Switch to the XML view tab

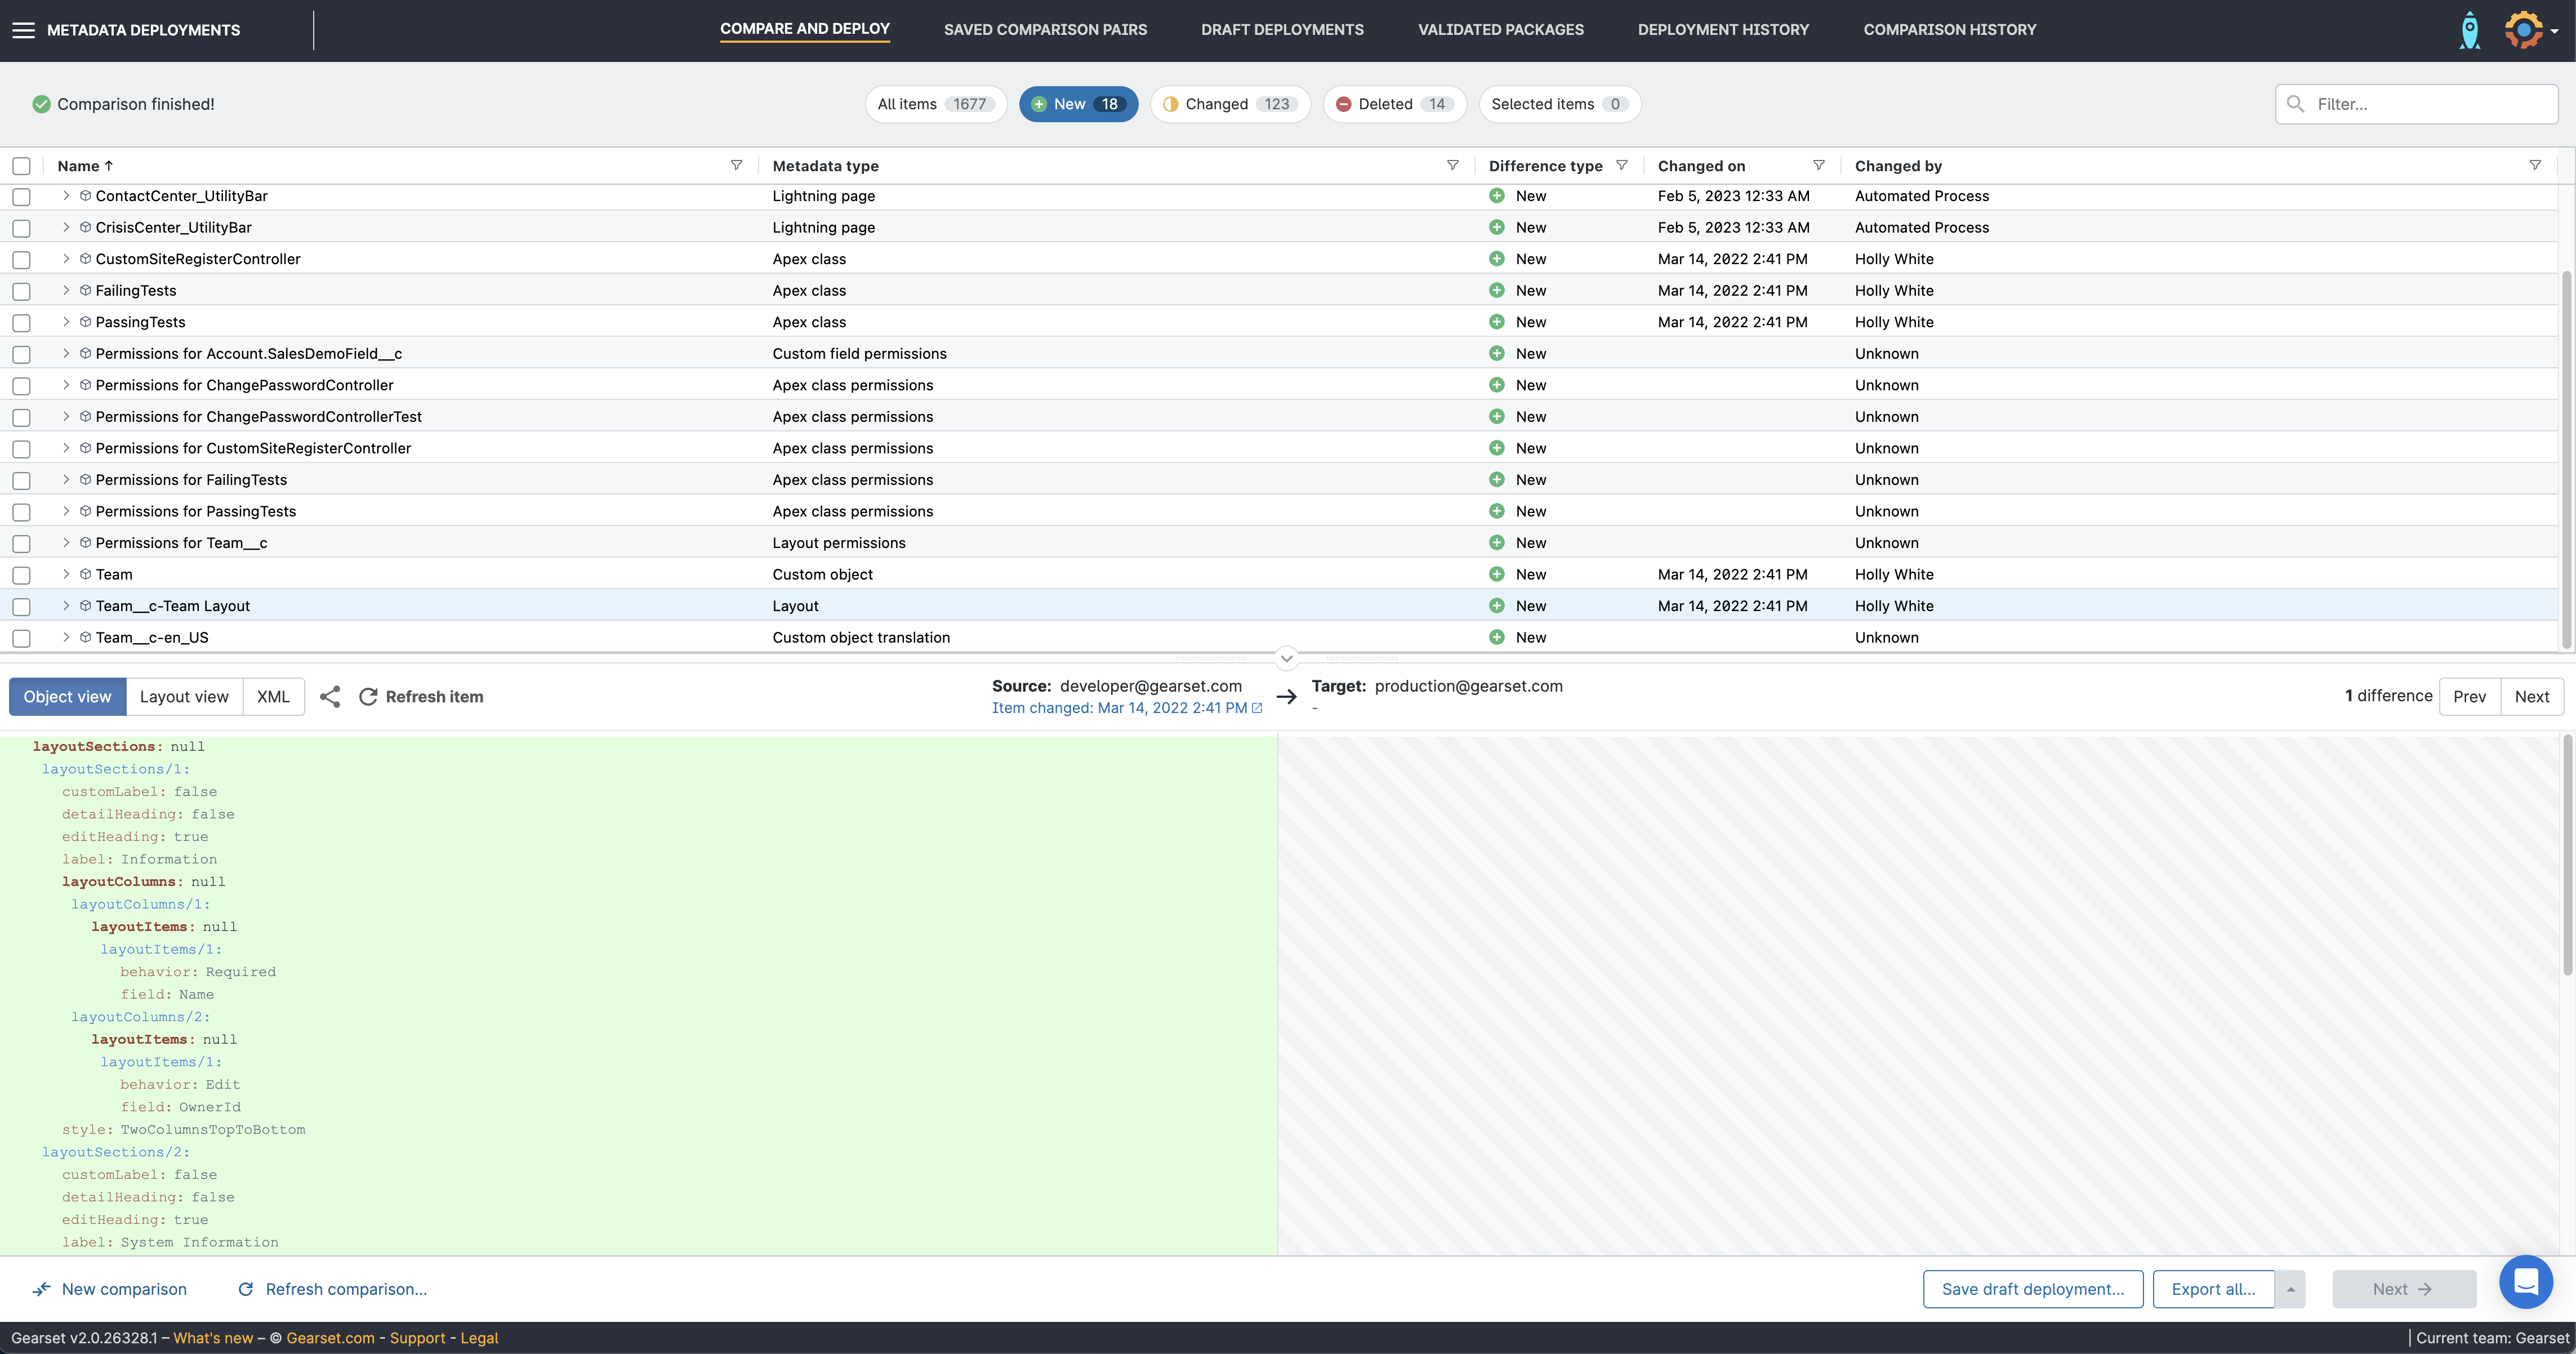273,697
